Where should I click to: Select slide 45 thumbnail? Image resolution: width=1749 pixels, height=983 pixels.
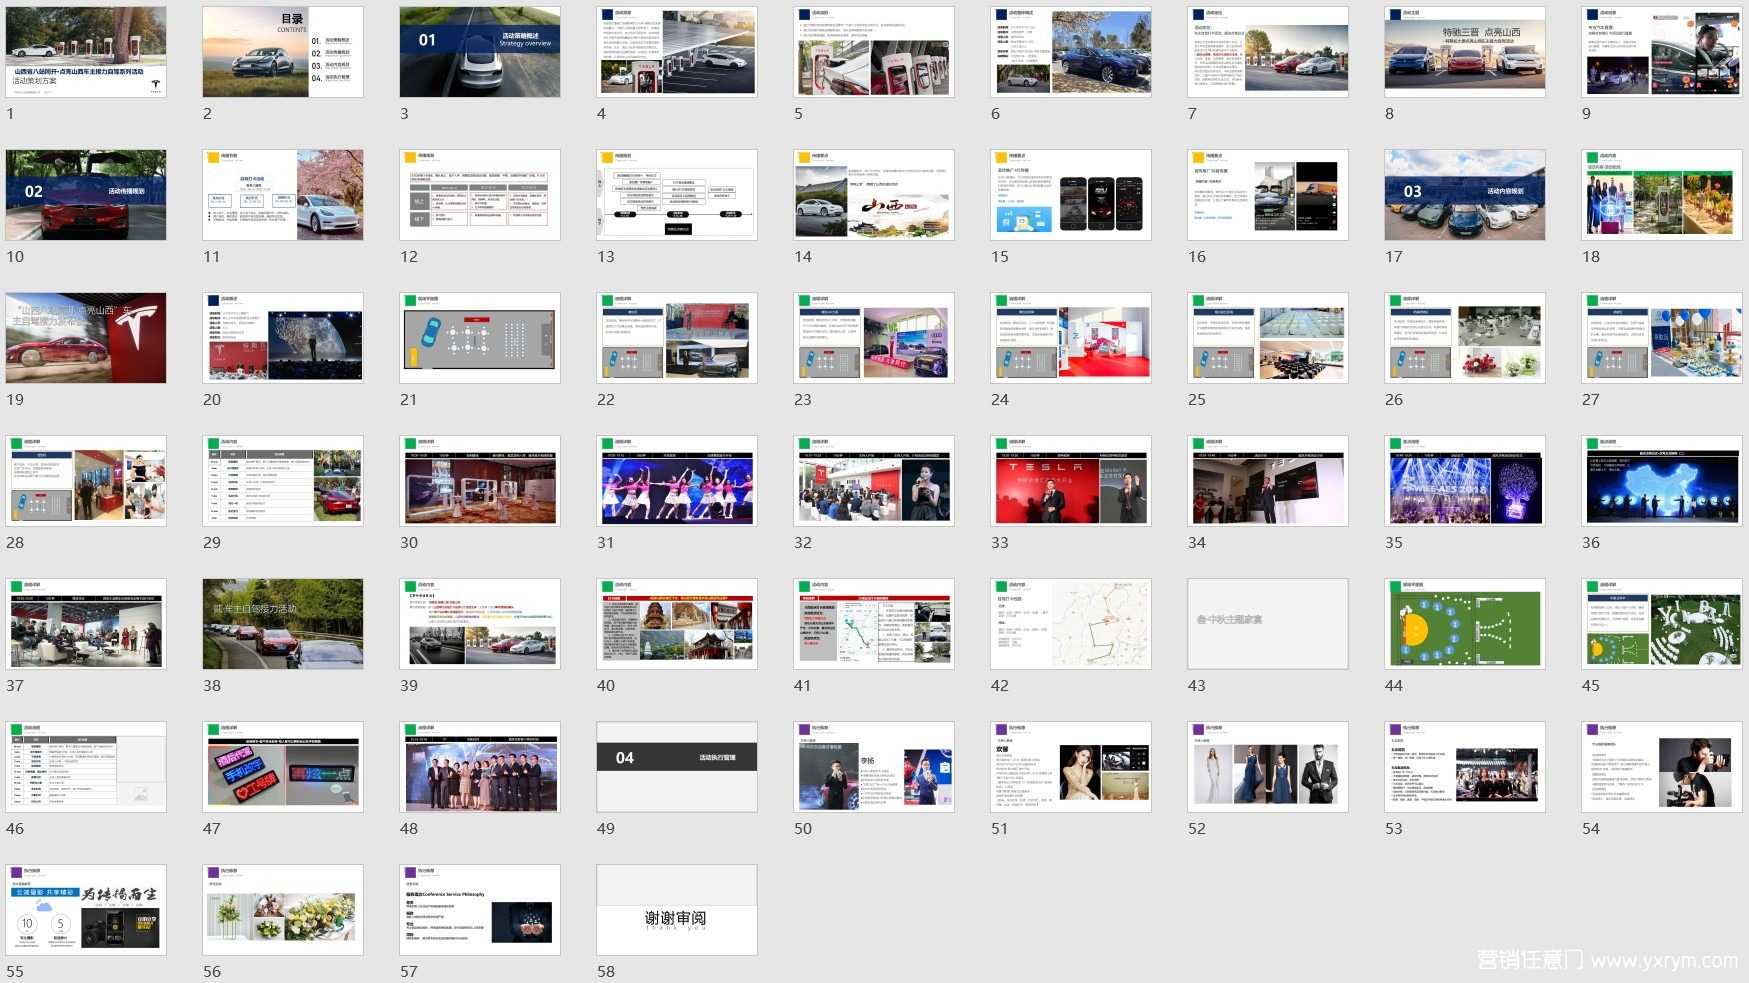point(1662,624)
